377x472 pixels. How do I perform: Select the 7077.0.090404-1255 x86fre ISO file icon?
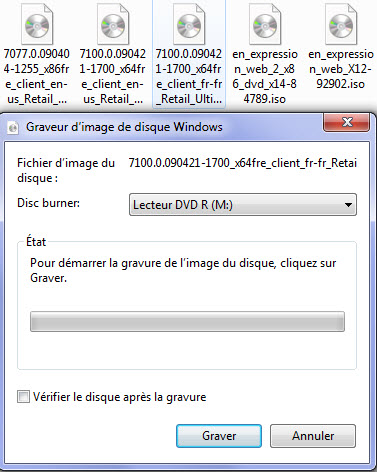click(x=37, y=24)
